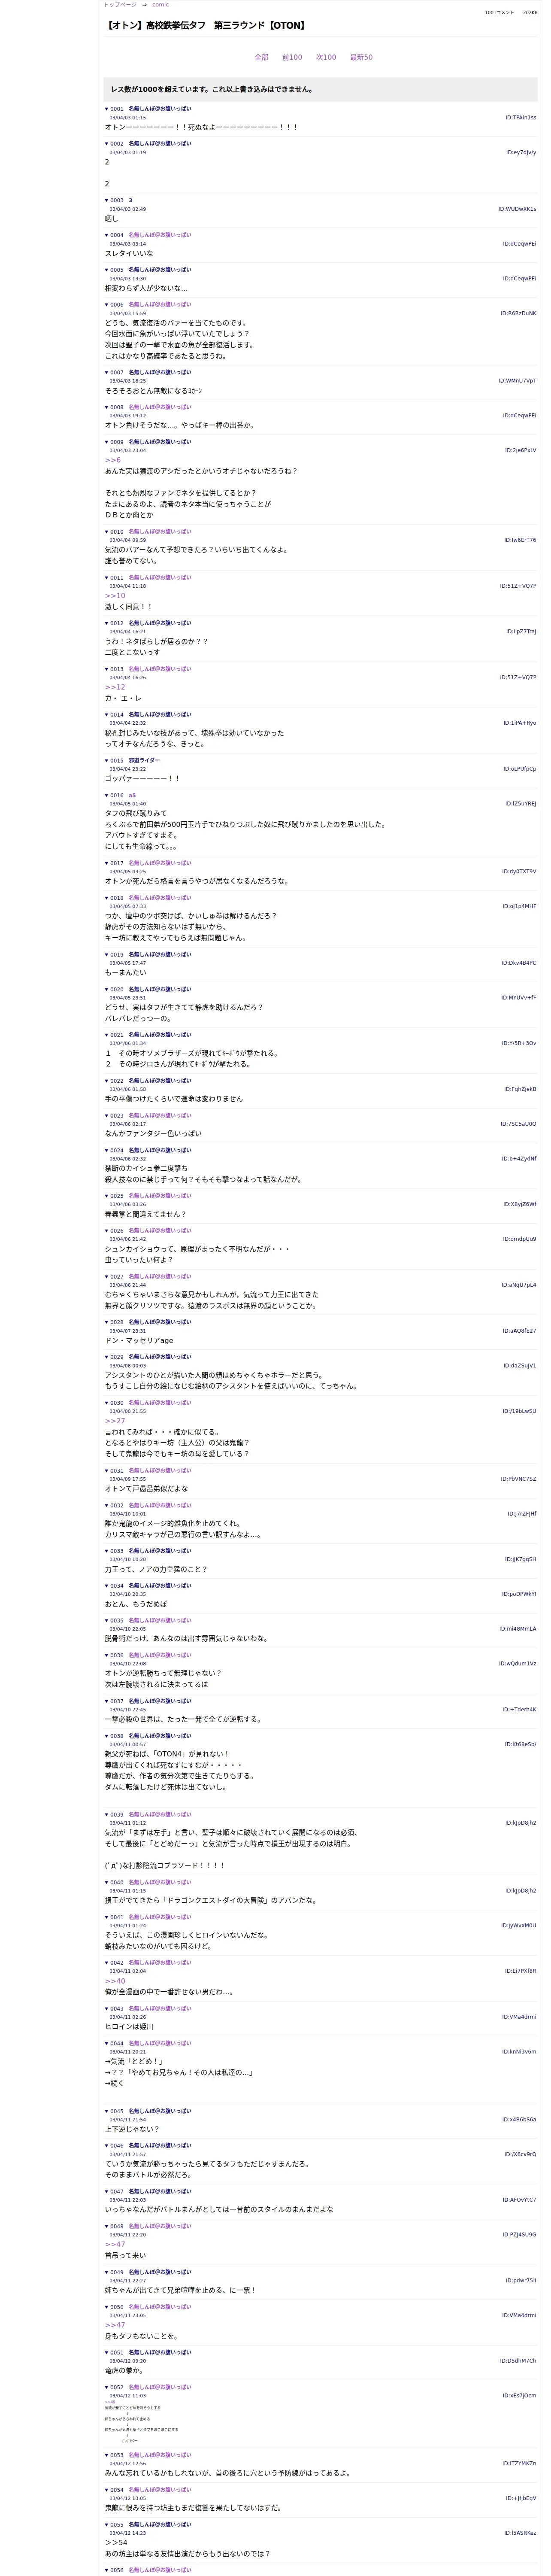Screen dimensions: 551x2576
Task: Collapse post 0052 via its triangle
Action: coord(107,2388)
